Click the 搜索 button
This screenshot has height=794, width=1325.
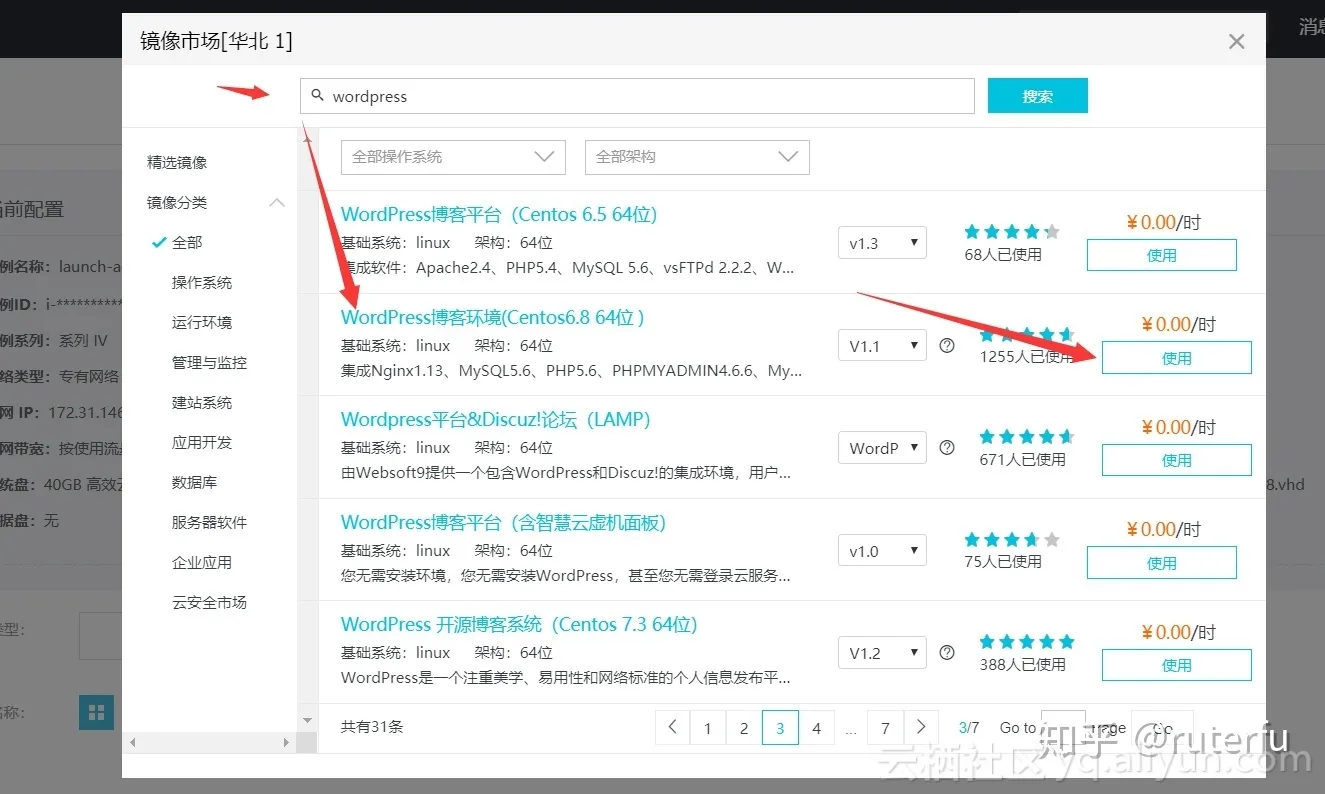point(1038,96)
